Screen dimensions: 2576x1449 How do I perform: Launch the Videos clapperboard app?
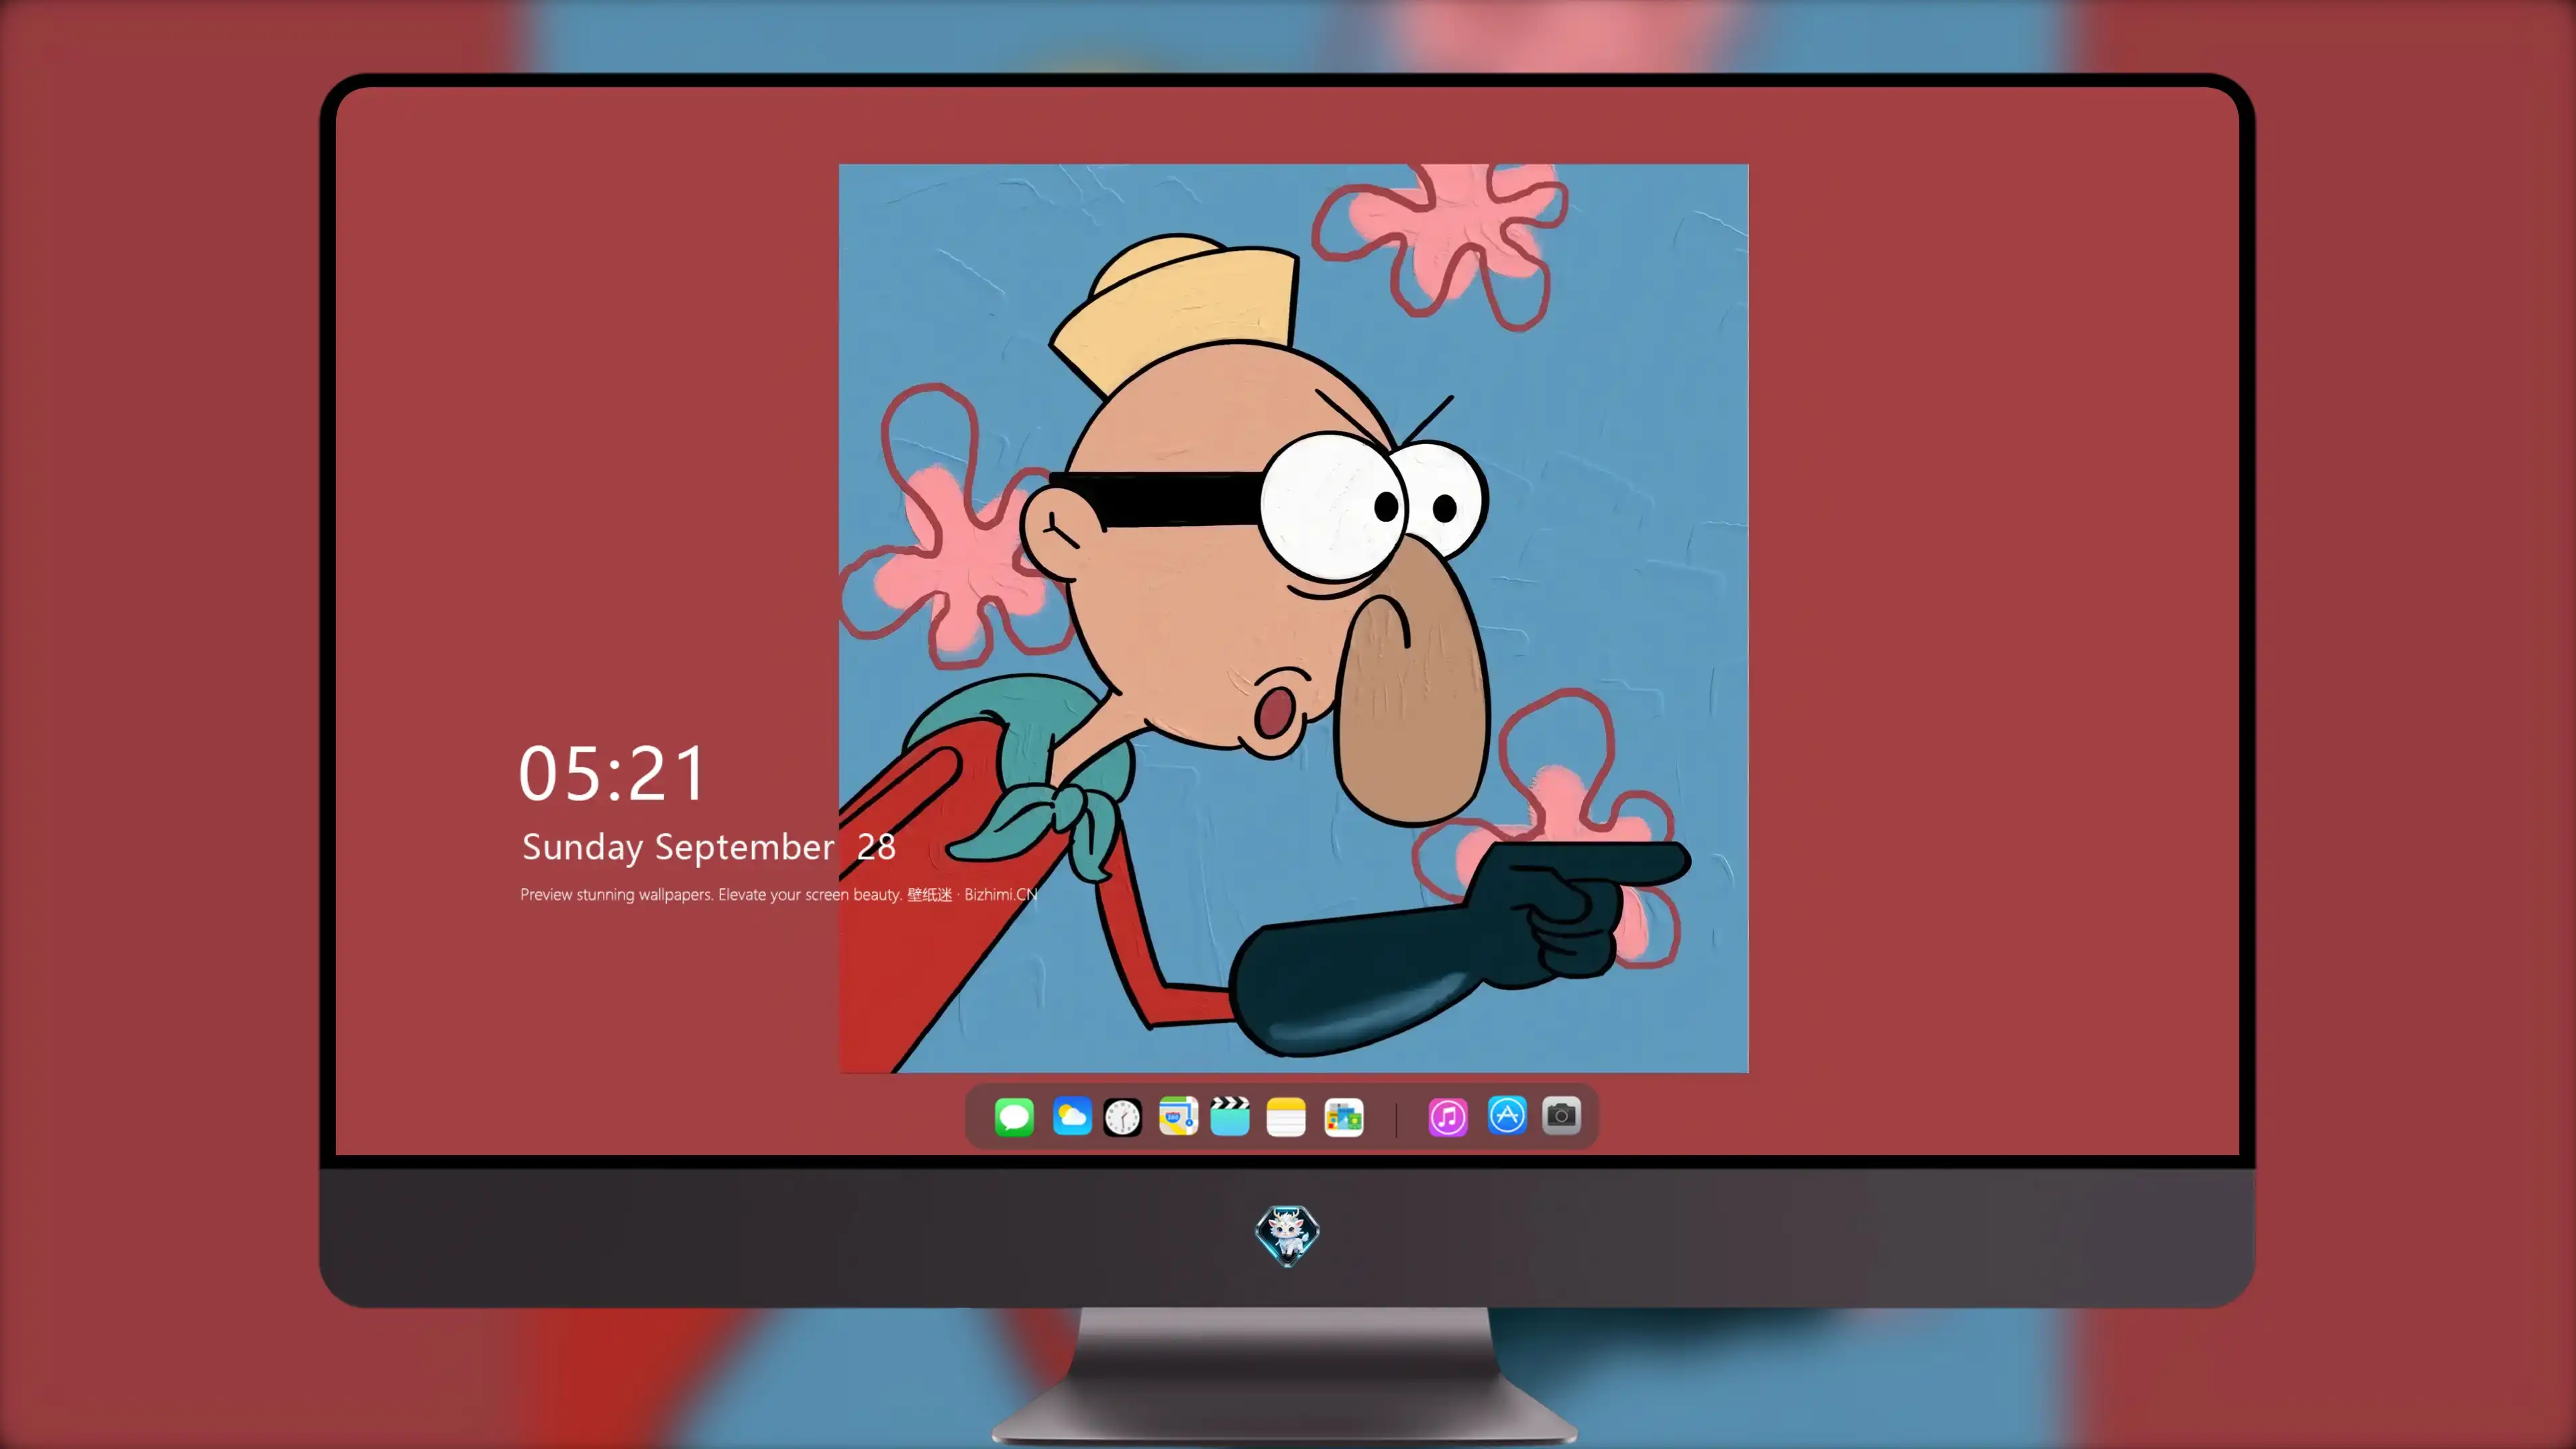(x=1230, y=1117)
